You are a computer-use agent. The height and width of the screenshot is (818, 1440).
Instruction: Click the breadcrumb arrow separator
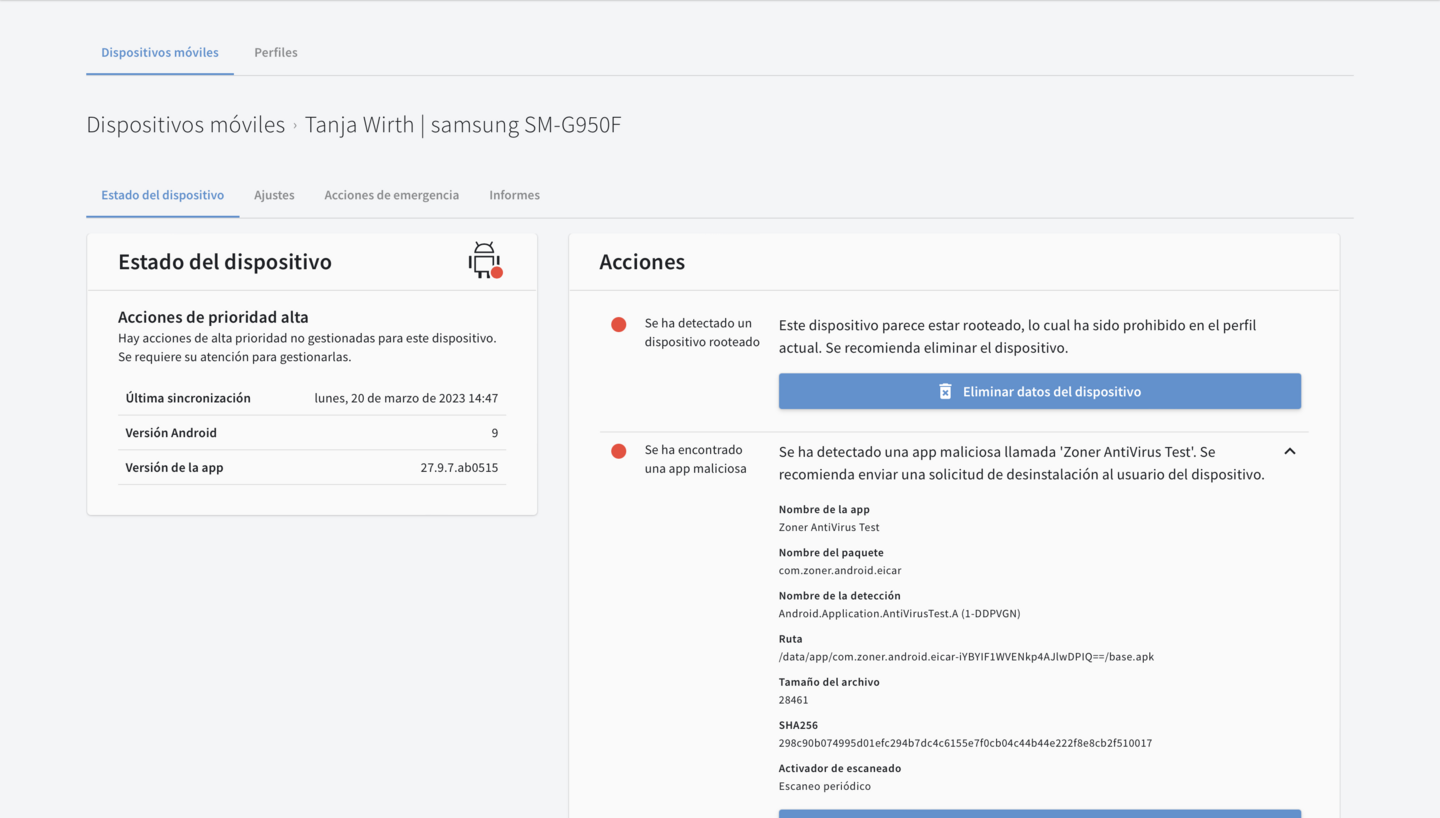point(295,126)
